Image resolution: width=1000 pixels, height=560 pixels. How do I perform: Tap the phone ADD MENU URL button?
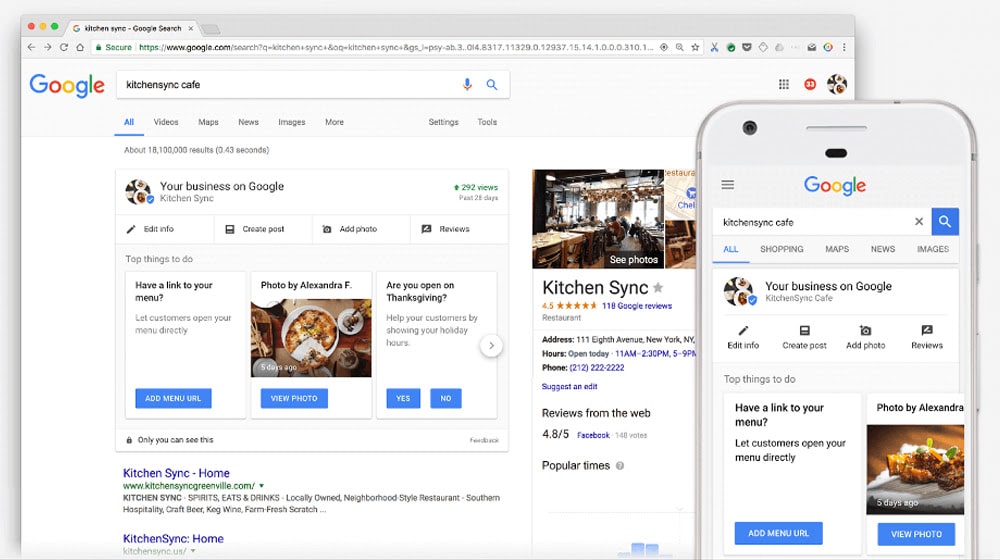[778, 533]
